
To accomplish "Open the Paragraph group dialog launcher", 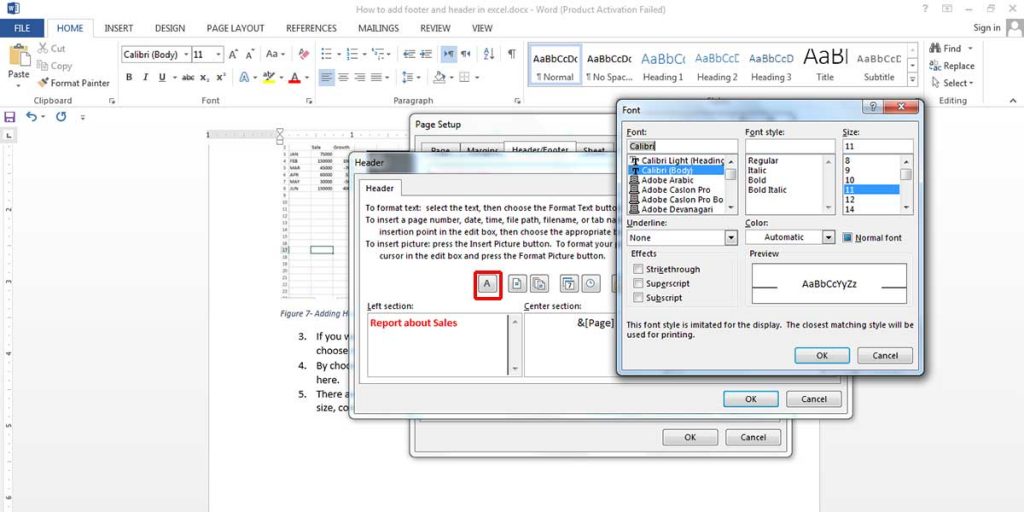I will (517, 101).
